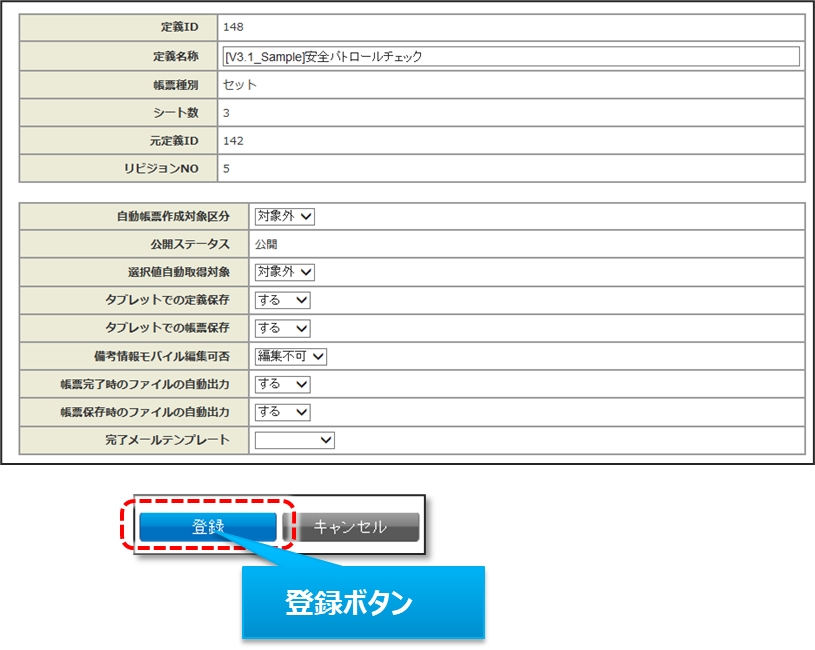815x650 pixels.
Task: Click the gray キャンセル button
Action: (x=351, y=527)
